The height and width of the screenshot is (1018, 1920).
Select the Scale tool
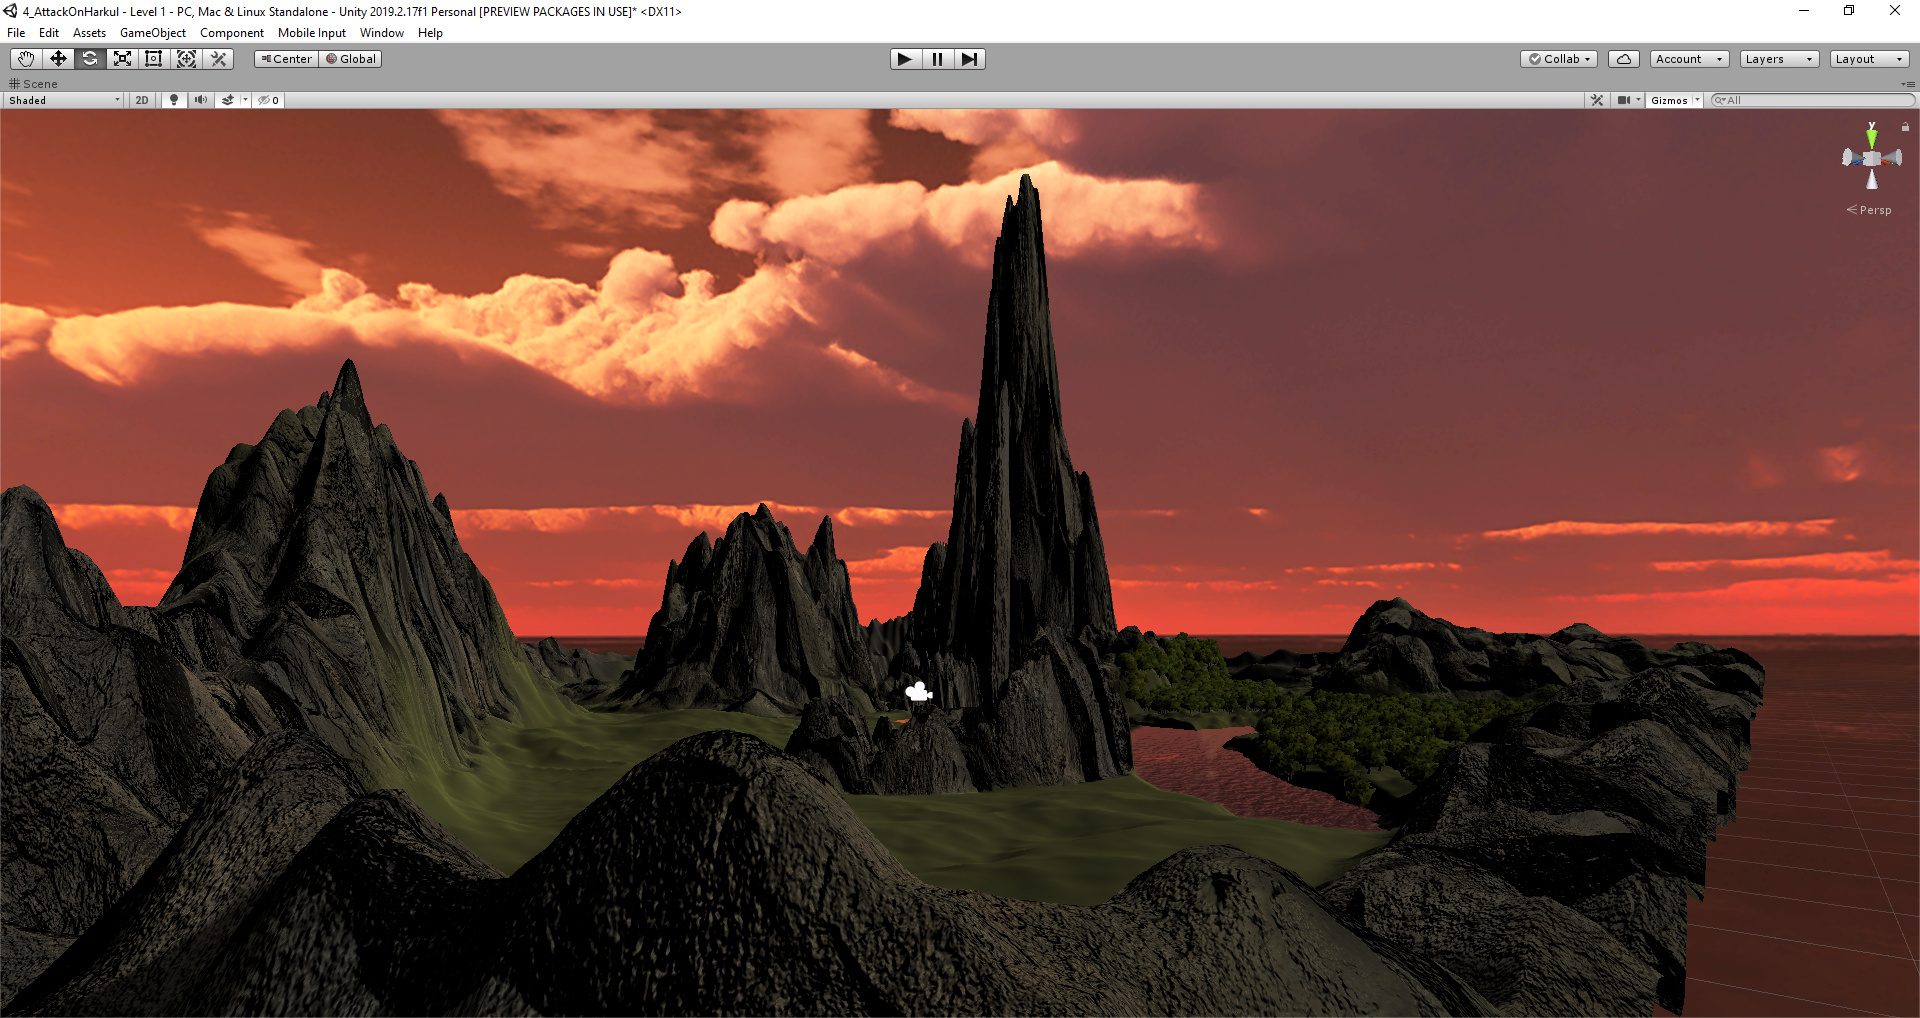(122, 59)
